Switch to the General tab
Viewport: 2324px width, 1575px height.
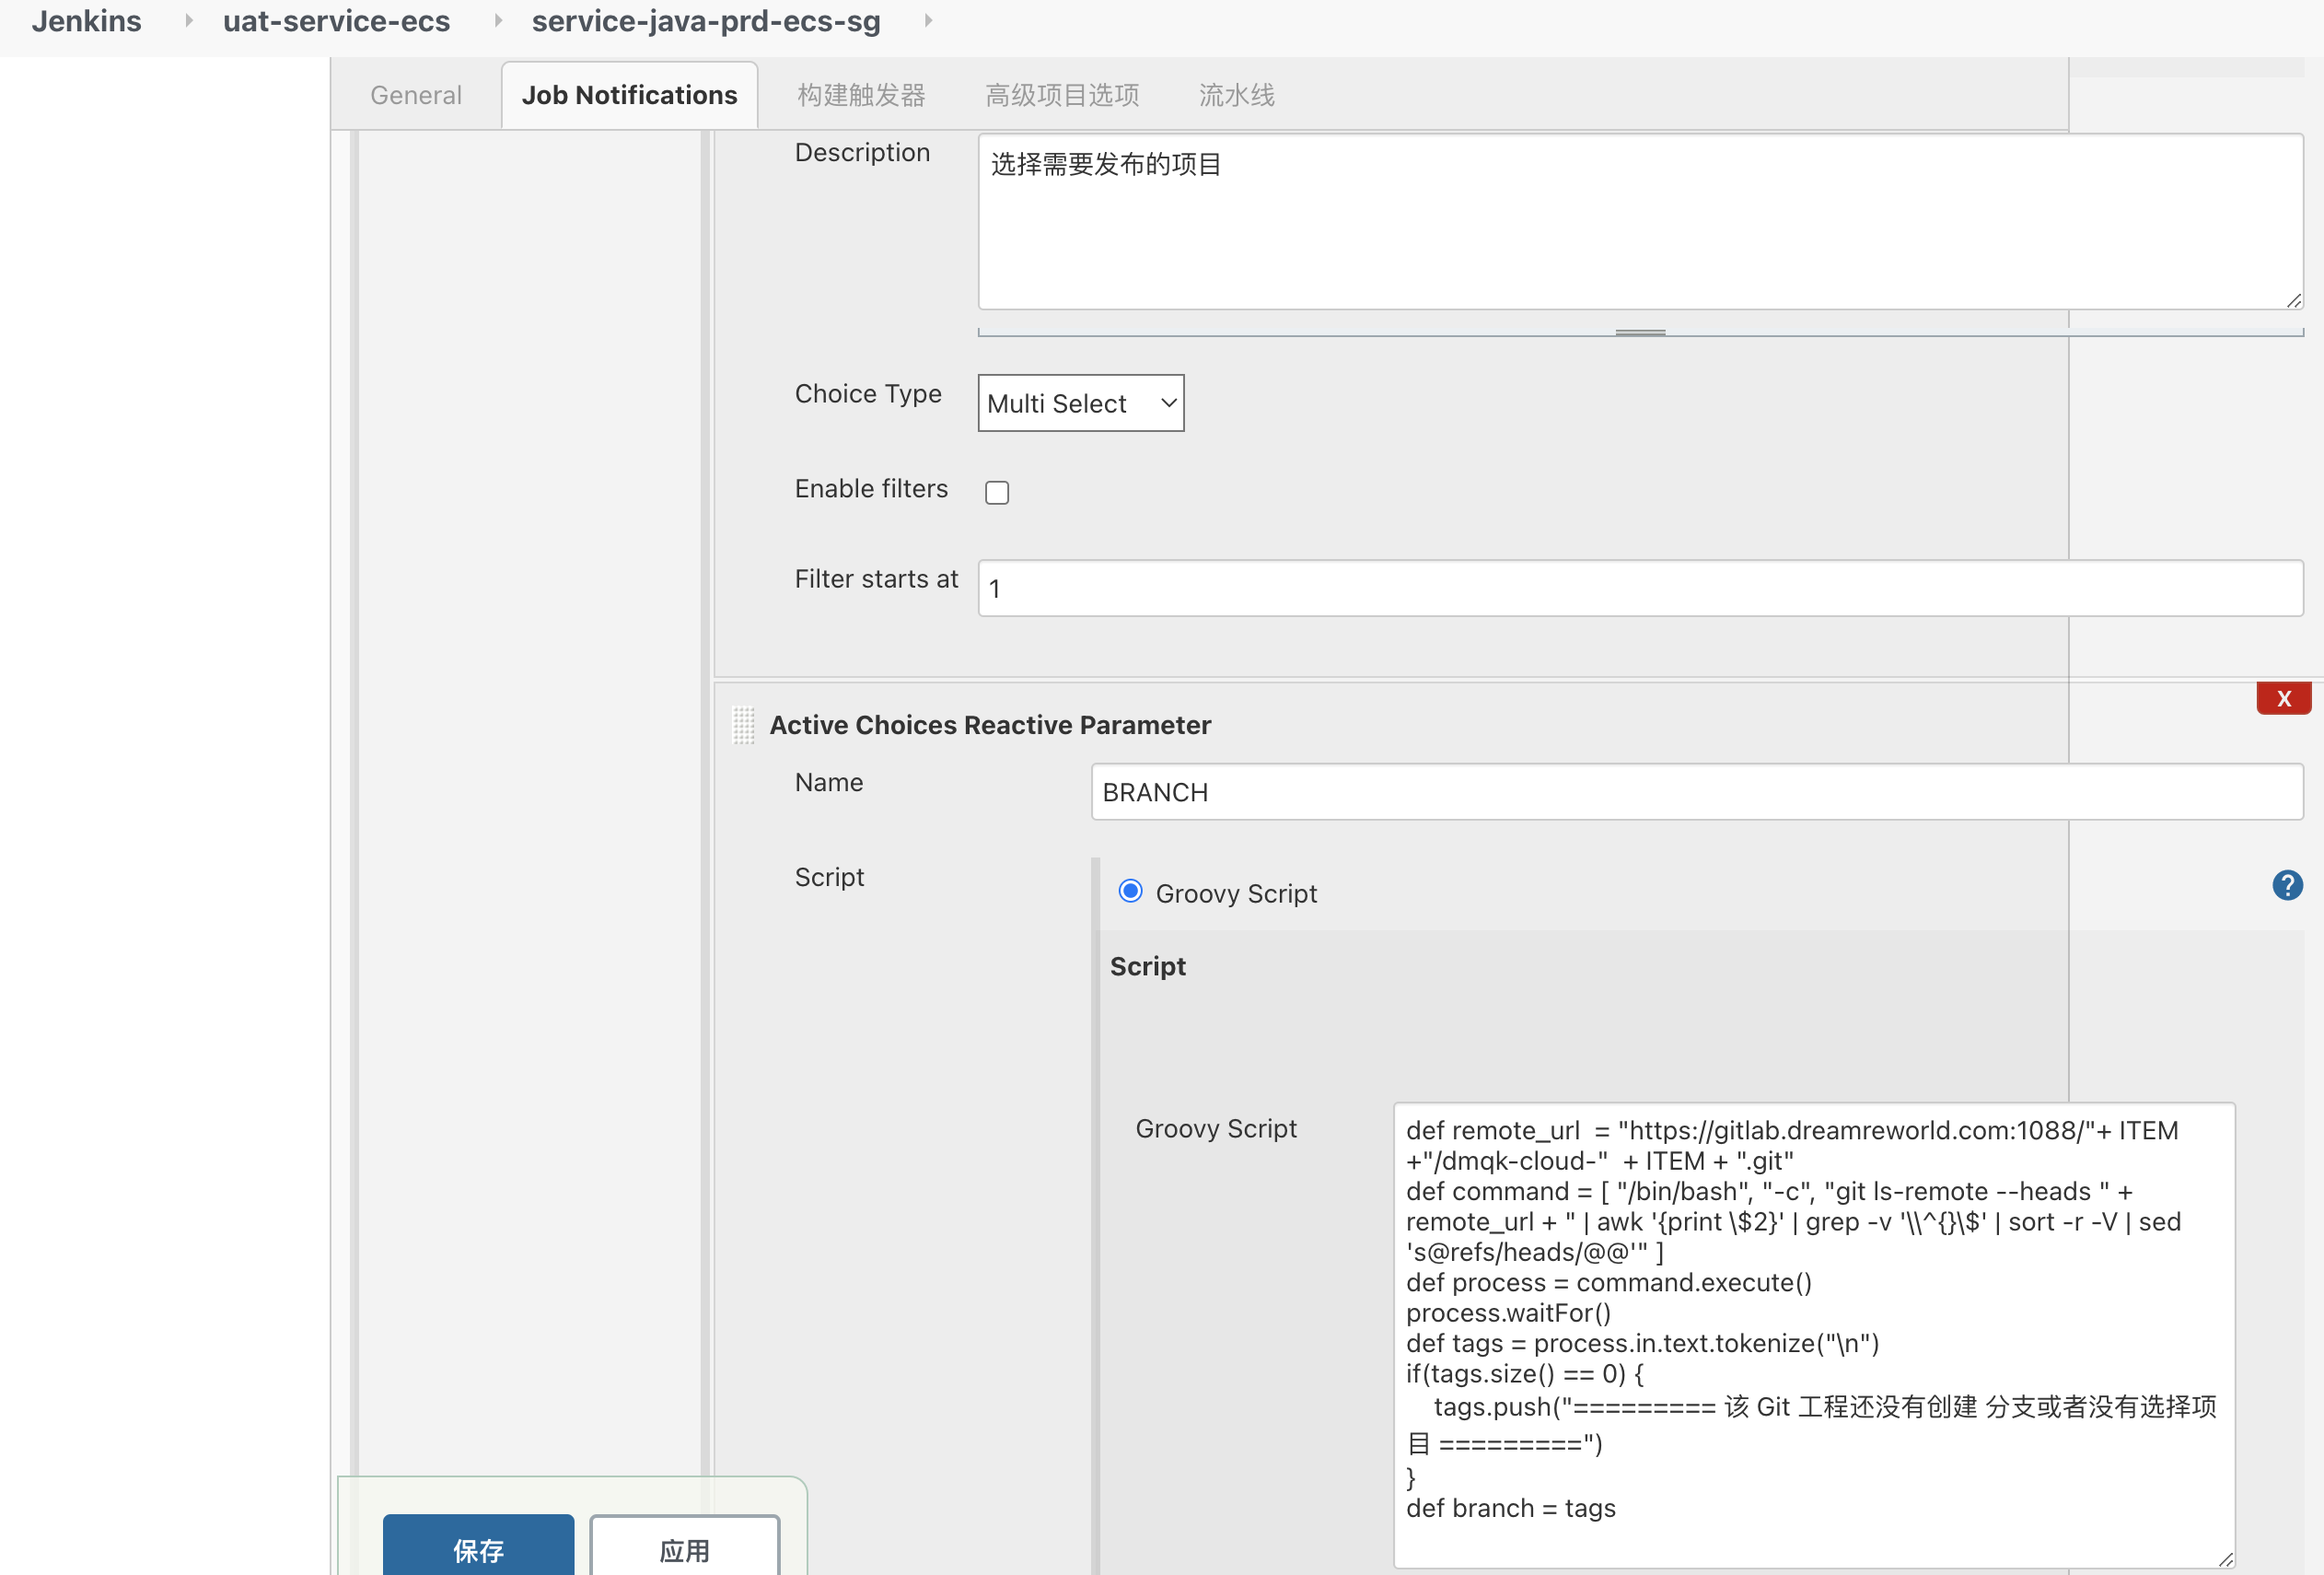415,95
